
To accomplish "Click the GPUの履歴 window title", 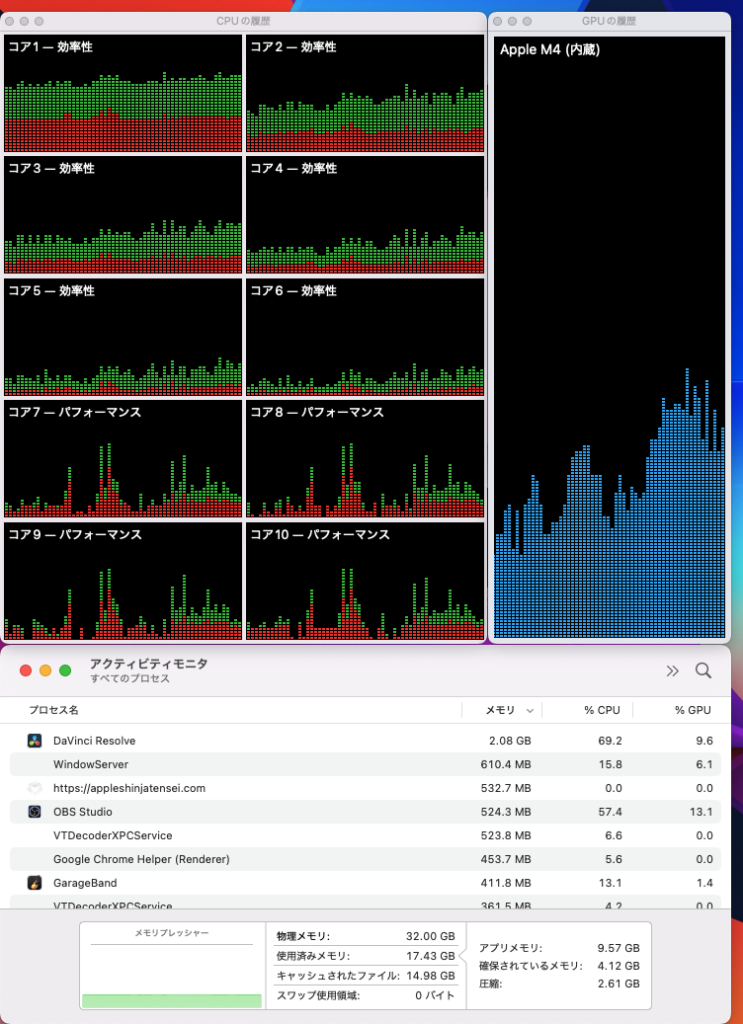I will coord(609,21).
